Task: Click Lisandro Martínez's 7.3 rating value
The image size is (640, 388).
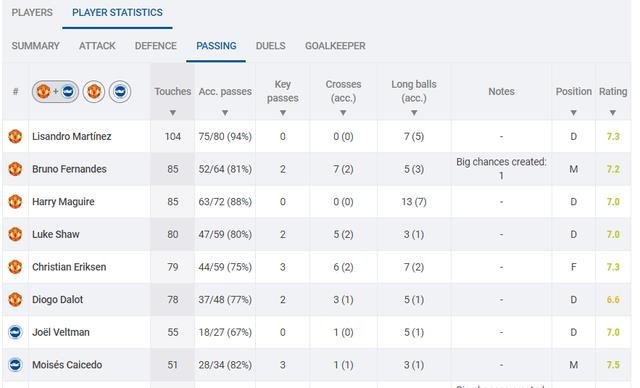Action: coord(613,136)
